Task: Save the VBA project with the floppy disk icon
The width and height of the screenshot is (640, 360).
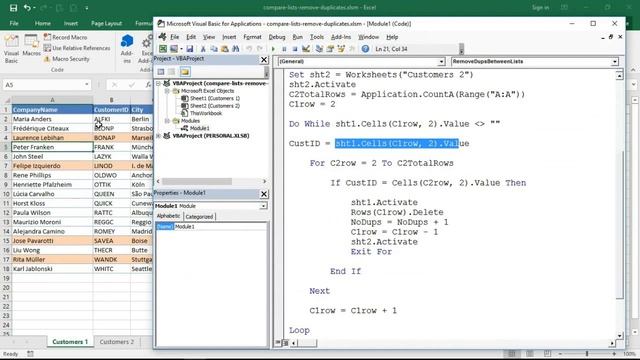Action: (x=190, y=49)
